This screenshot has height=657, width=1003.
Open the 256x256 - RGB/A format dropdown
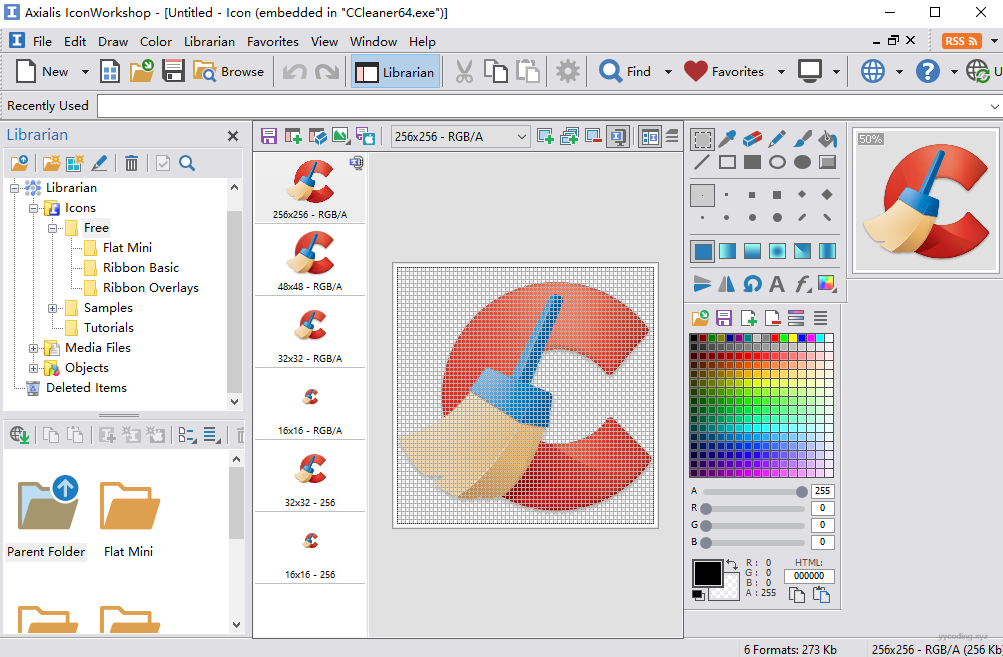click(x=521, y=136)
